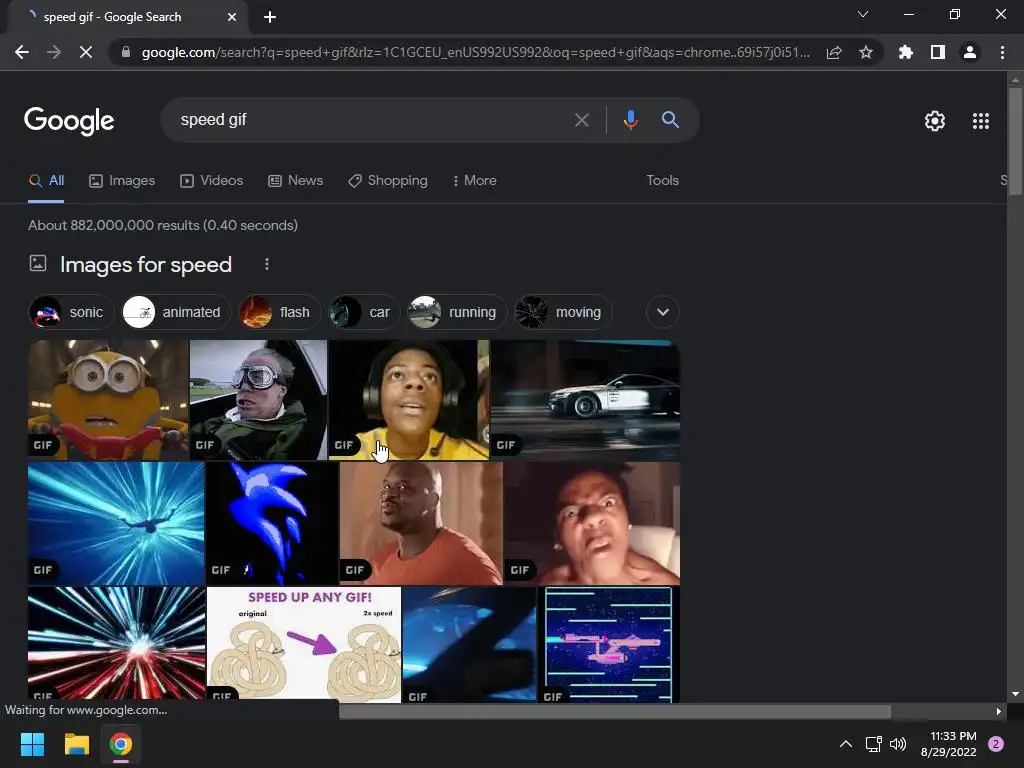Open the More search options menu
This screenshot has width=1024, height=768.
pos(475,181)
